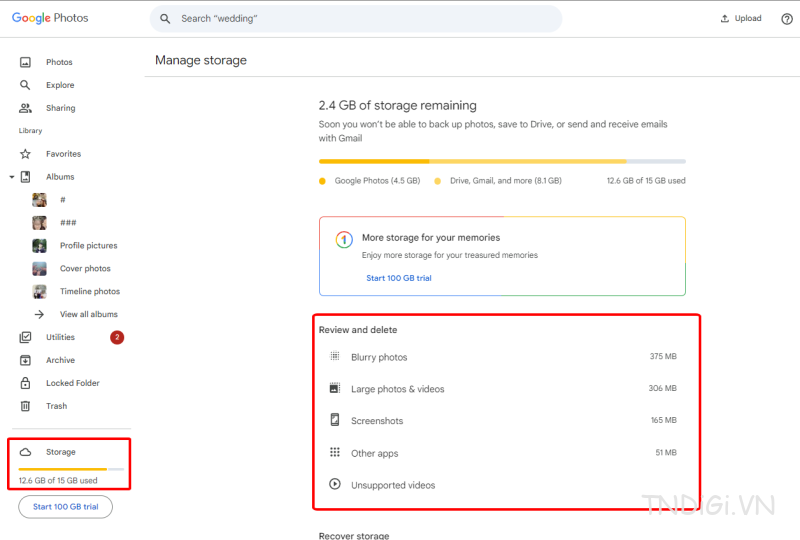This screenshot has height=540, width=800.
Task: Click the Utilities checkmark icon
Action: pyautogui.click(x=25, y=337)
